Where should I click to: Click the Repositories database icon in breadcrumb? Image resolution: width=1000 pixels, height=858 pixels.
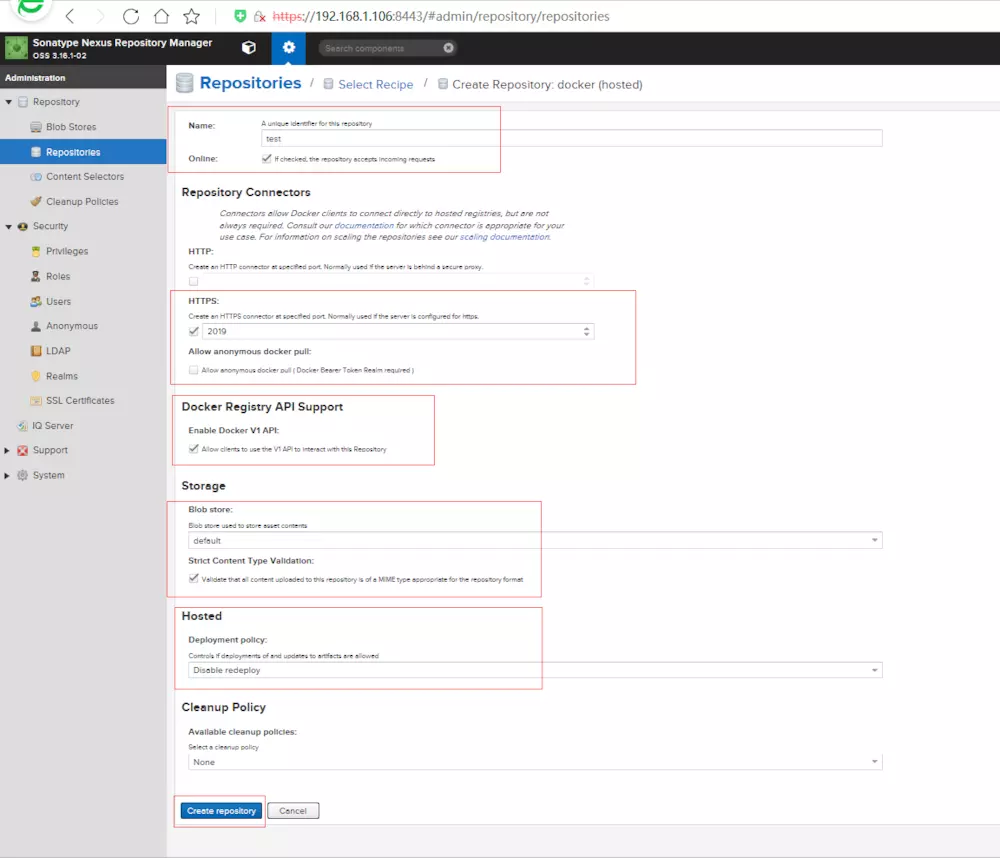(x=184, y=83)
